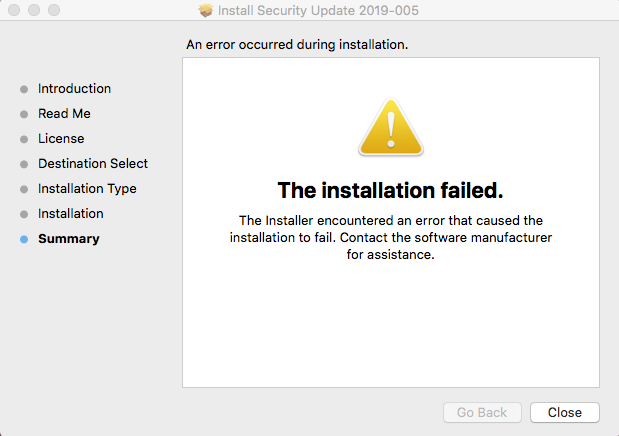This screenshot has height=436, width=619.
Task: Click the bullet beside Installation Type
Action: pyautogui.click(x=24, y=189)
